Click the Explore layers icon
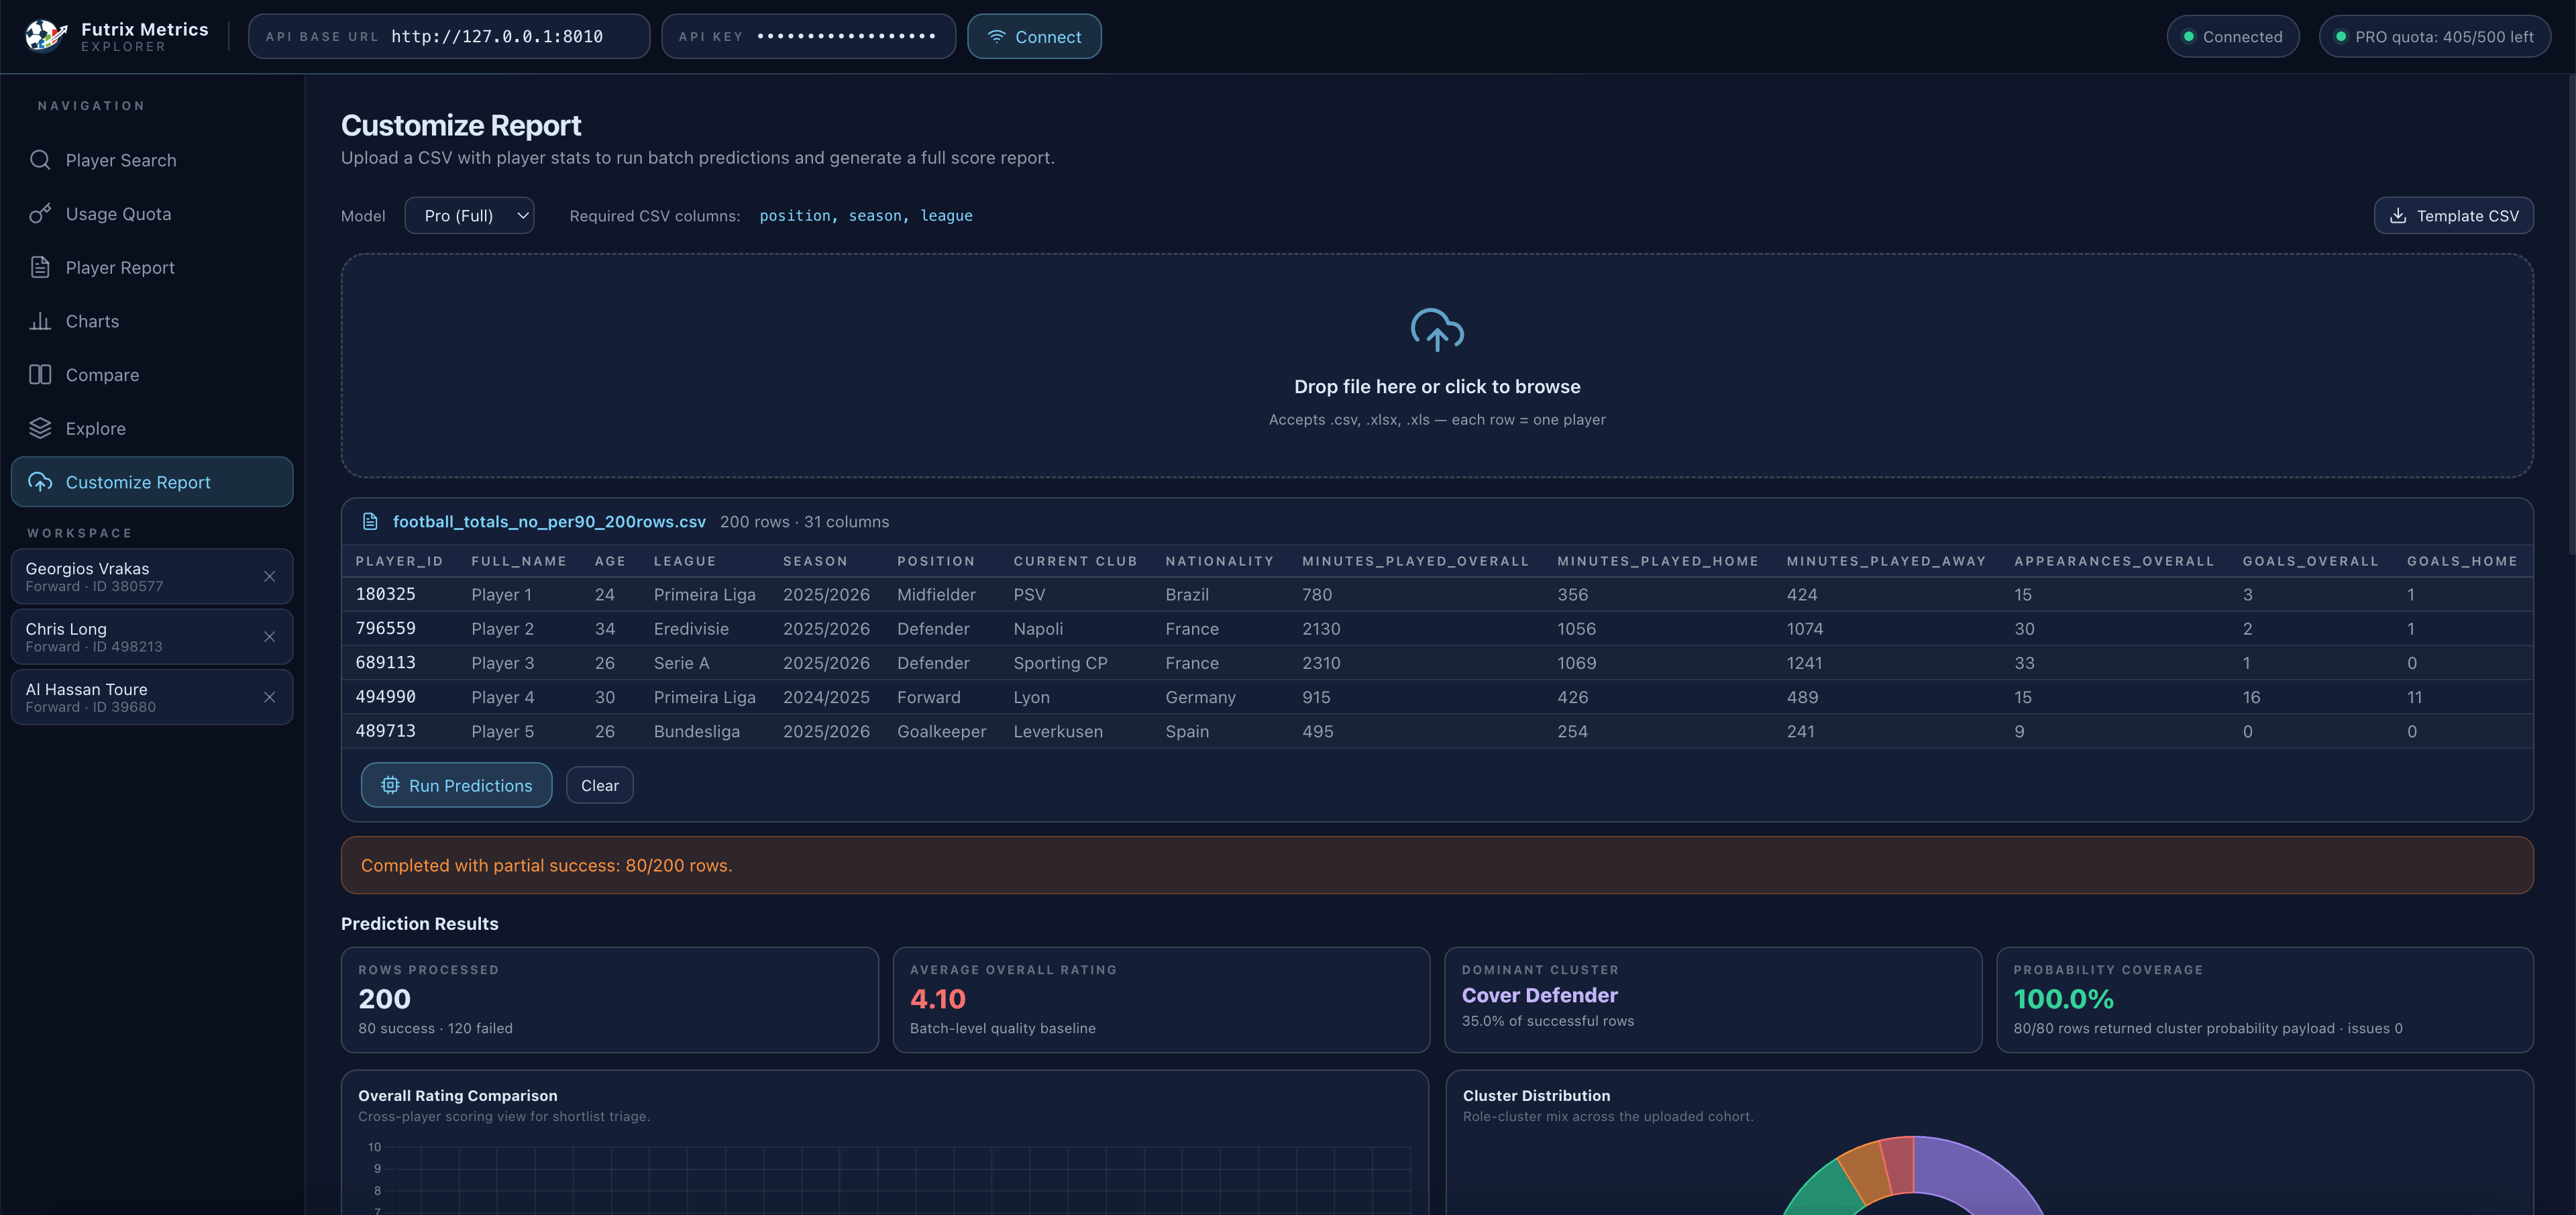2576x1215 pixels. click(40, 428)
